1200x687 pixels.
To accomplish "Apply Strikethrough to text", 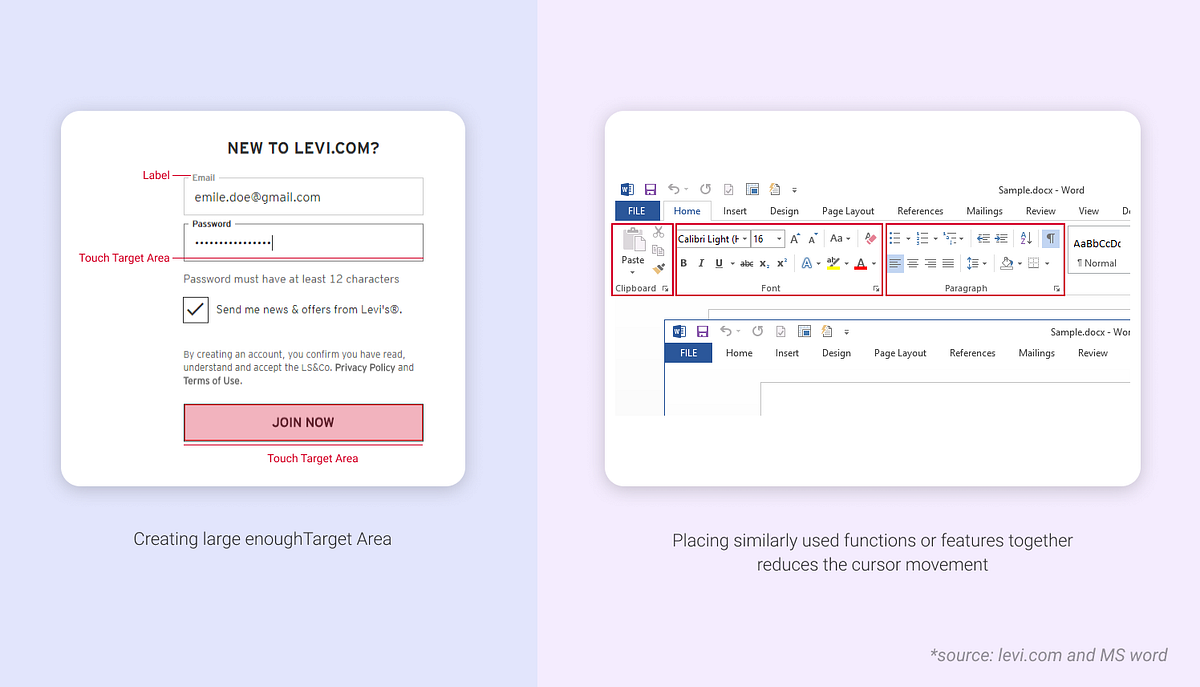I will point(745,262).
